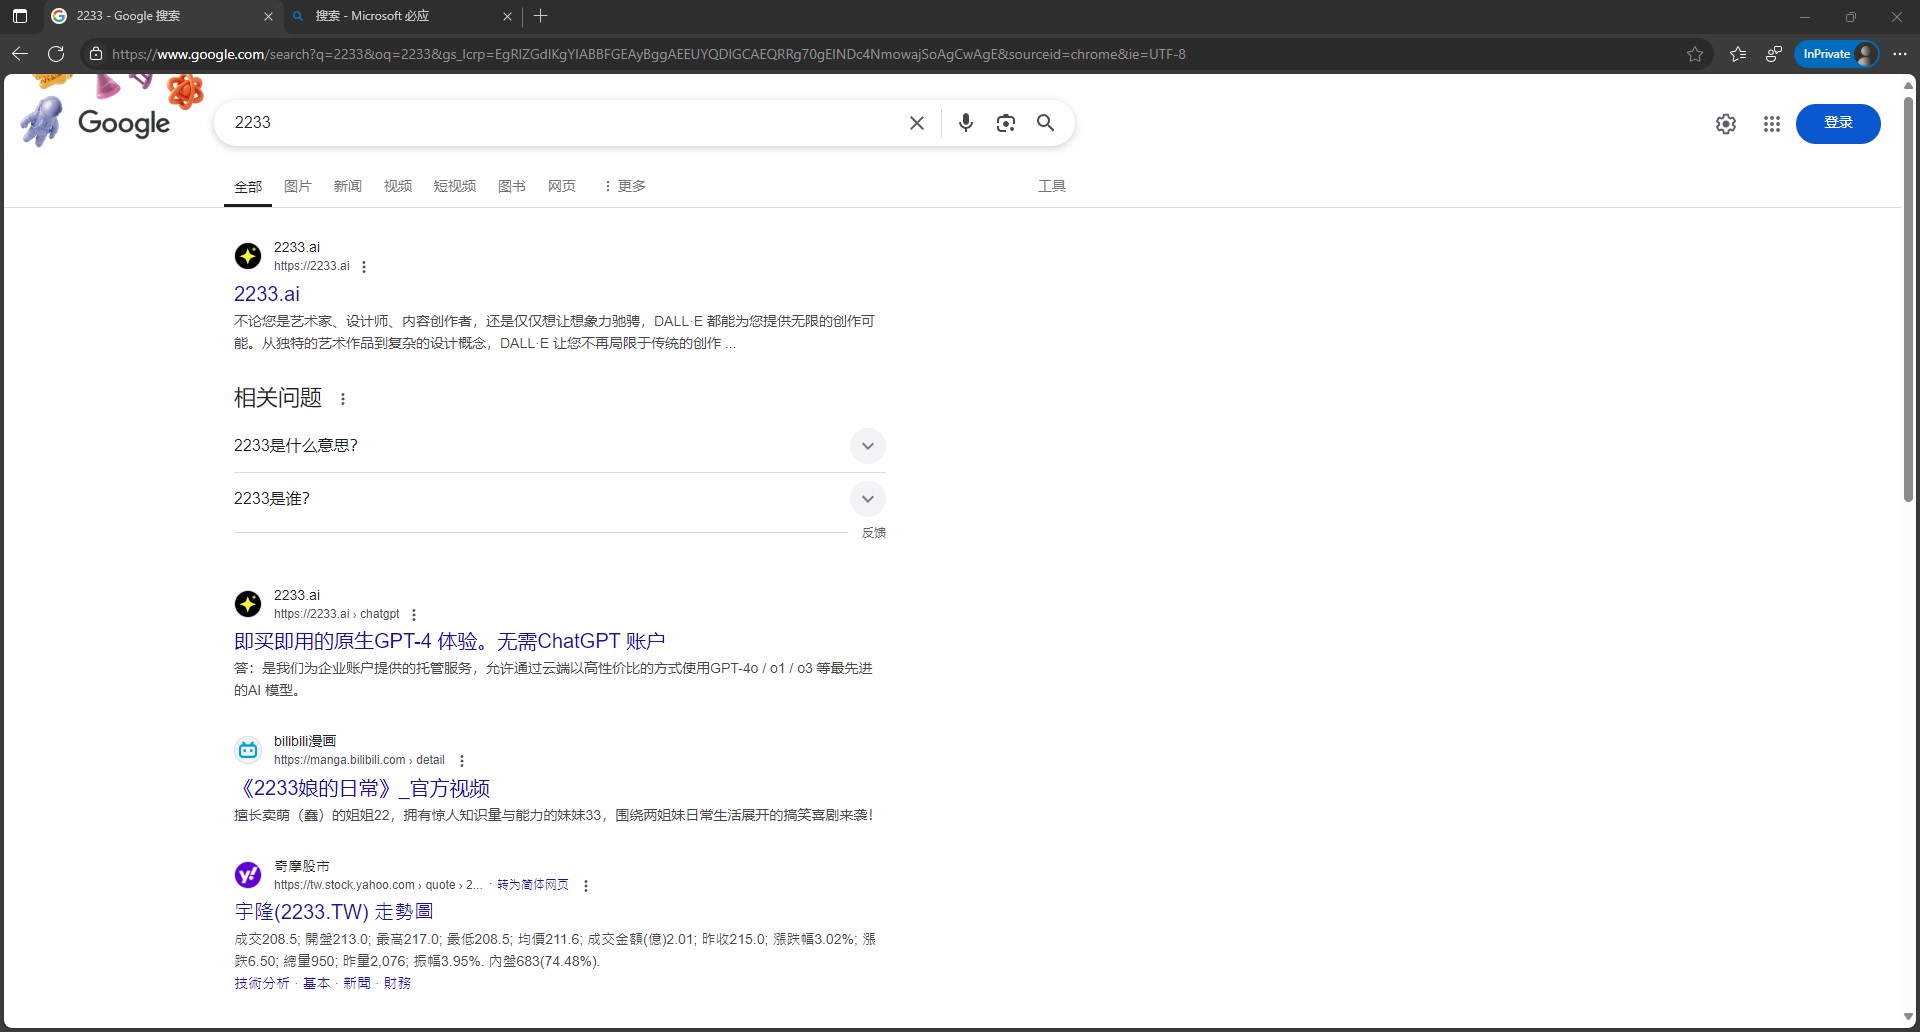Viewport: 1920px width, 1032px height.
Task: Open tab actions menu icon in title bar
Action: pos(19,16)
